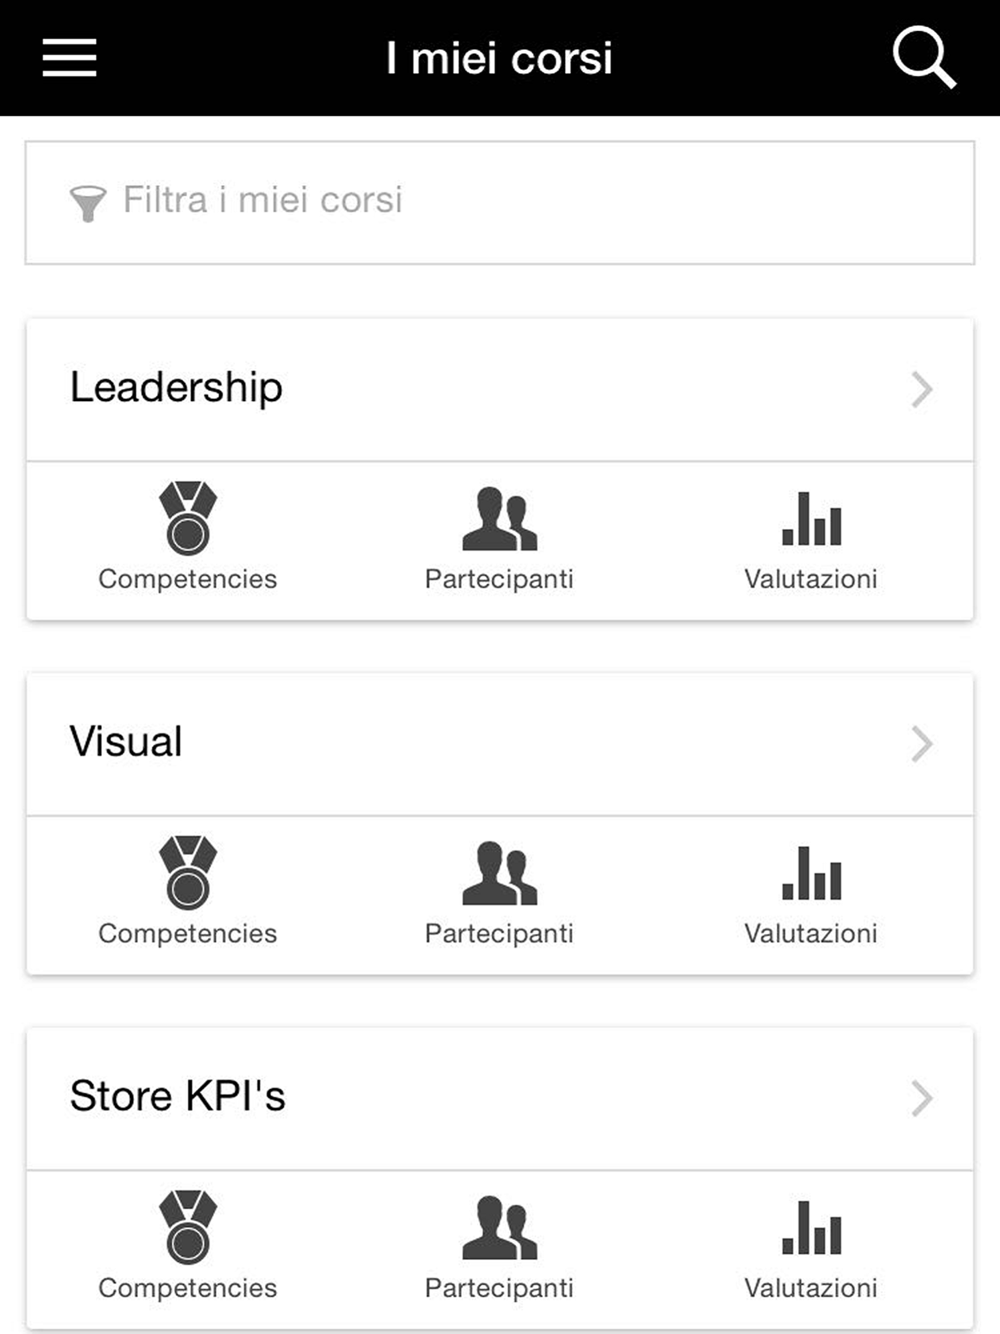This screenshot has height=1334, width=1000.
Task: Open Valutazioni chart icon under Leadership
Action: 811,519
